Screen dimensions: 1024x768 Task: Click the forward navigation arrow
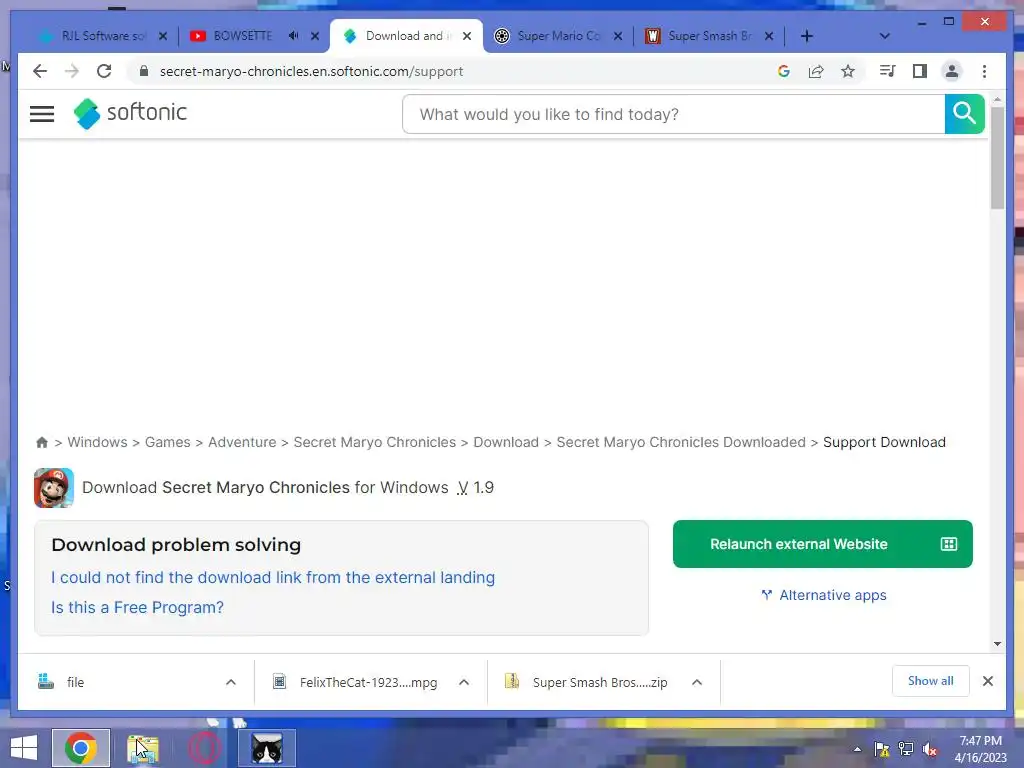pyautogui.click(x=72, y=71)
